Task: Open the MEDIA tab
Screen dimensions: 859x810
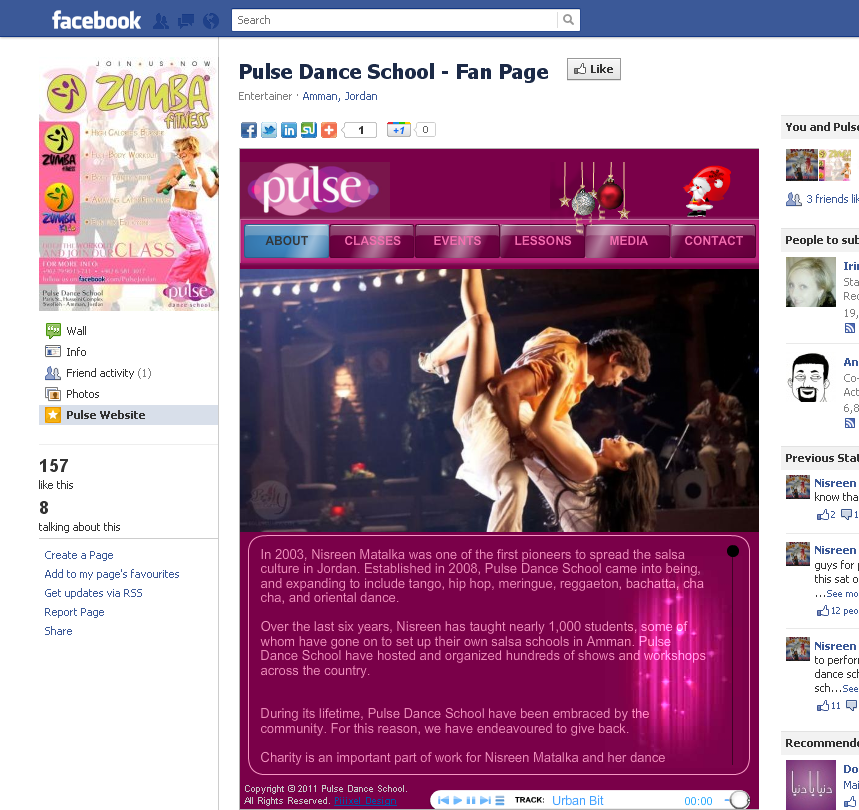Action: [x=628, y=241]
